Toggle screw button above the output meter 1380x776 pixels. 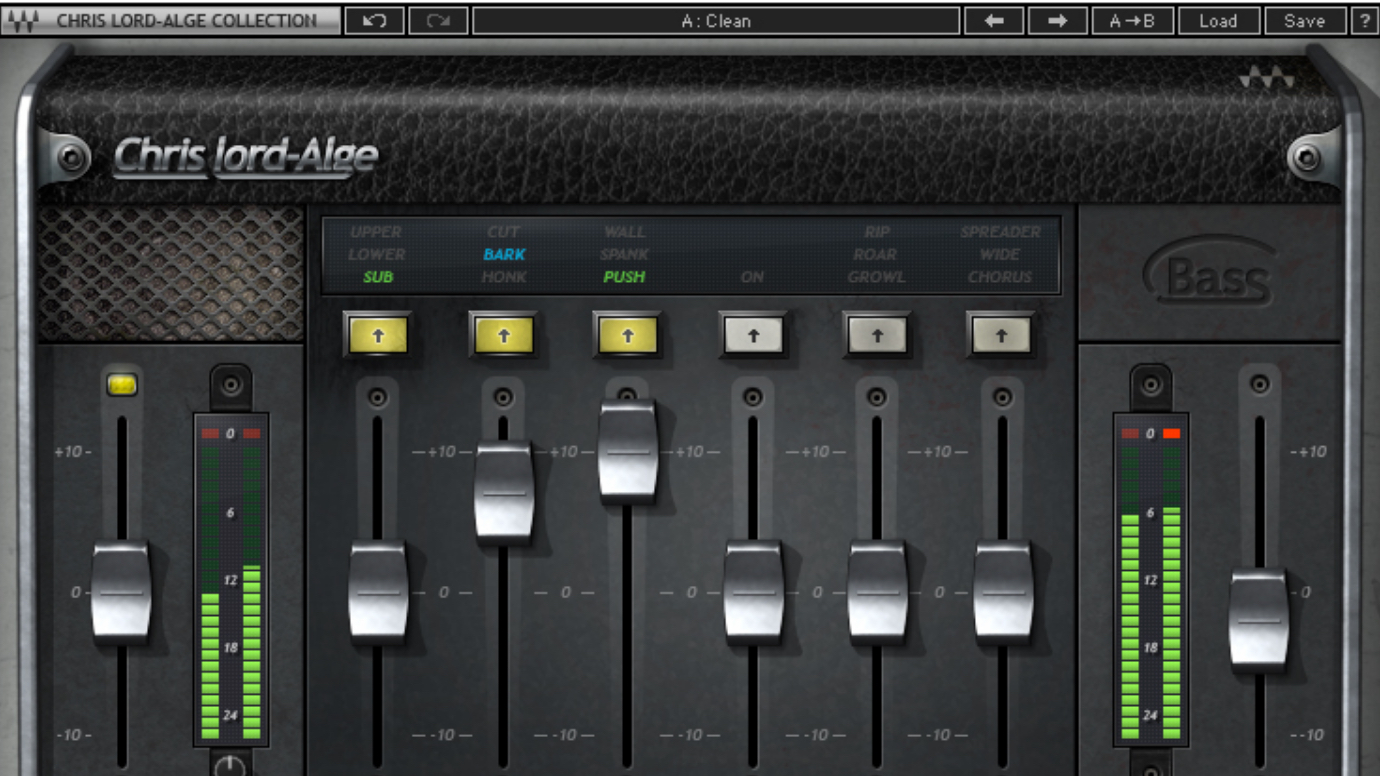coord(1151,384)
